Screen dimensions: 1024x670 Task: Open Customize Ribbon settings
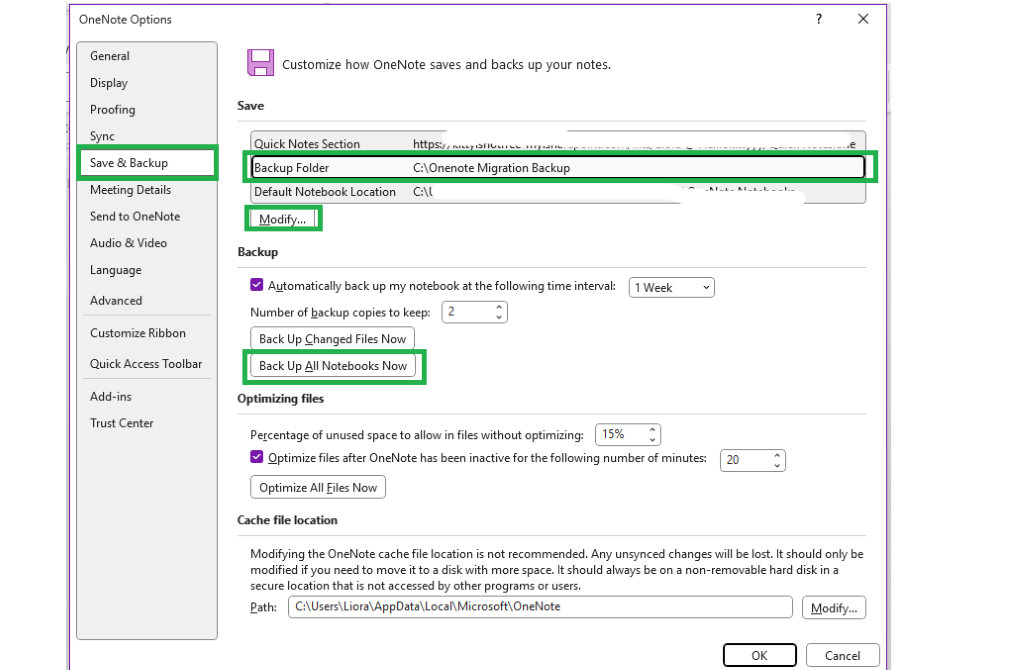138,333
